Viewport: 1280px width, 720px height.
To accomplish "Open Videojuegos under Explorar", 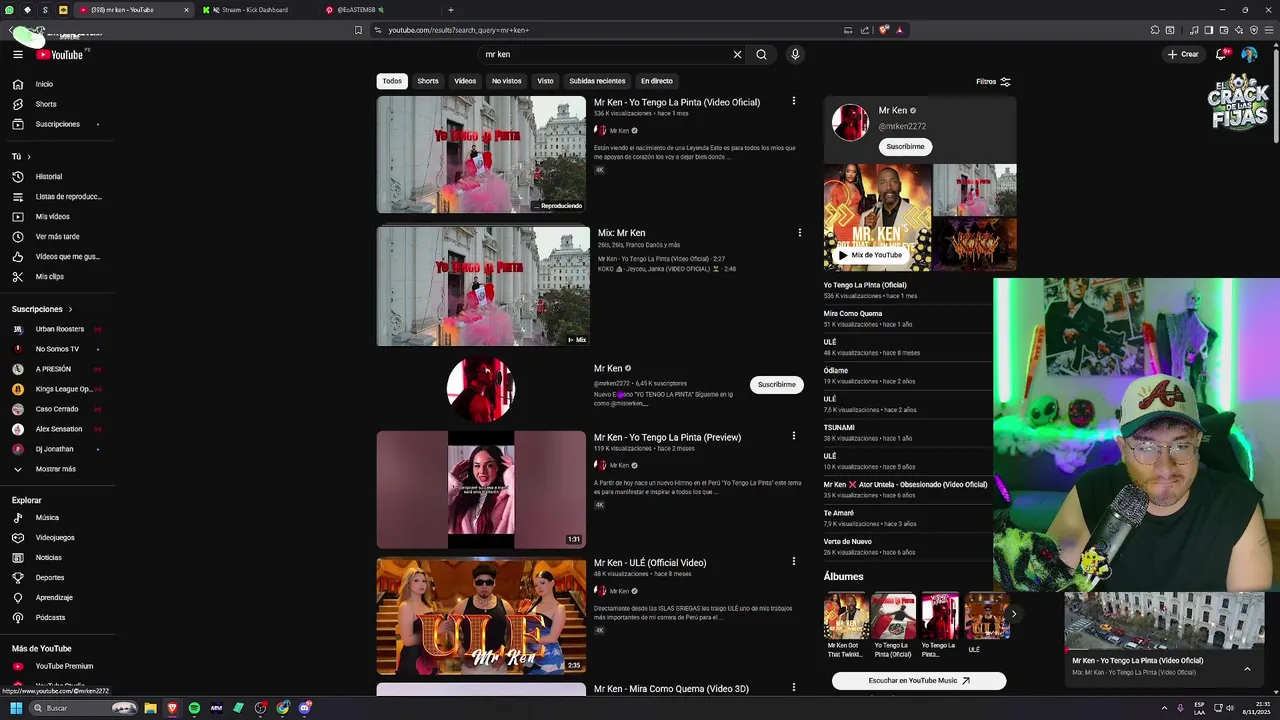I will click(x=56, y=538).
